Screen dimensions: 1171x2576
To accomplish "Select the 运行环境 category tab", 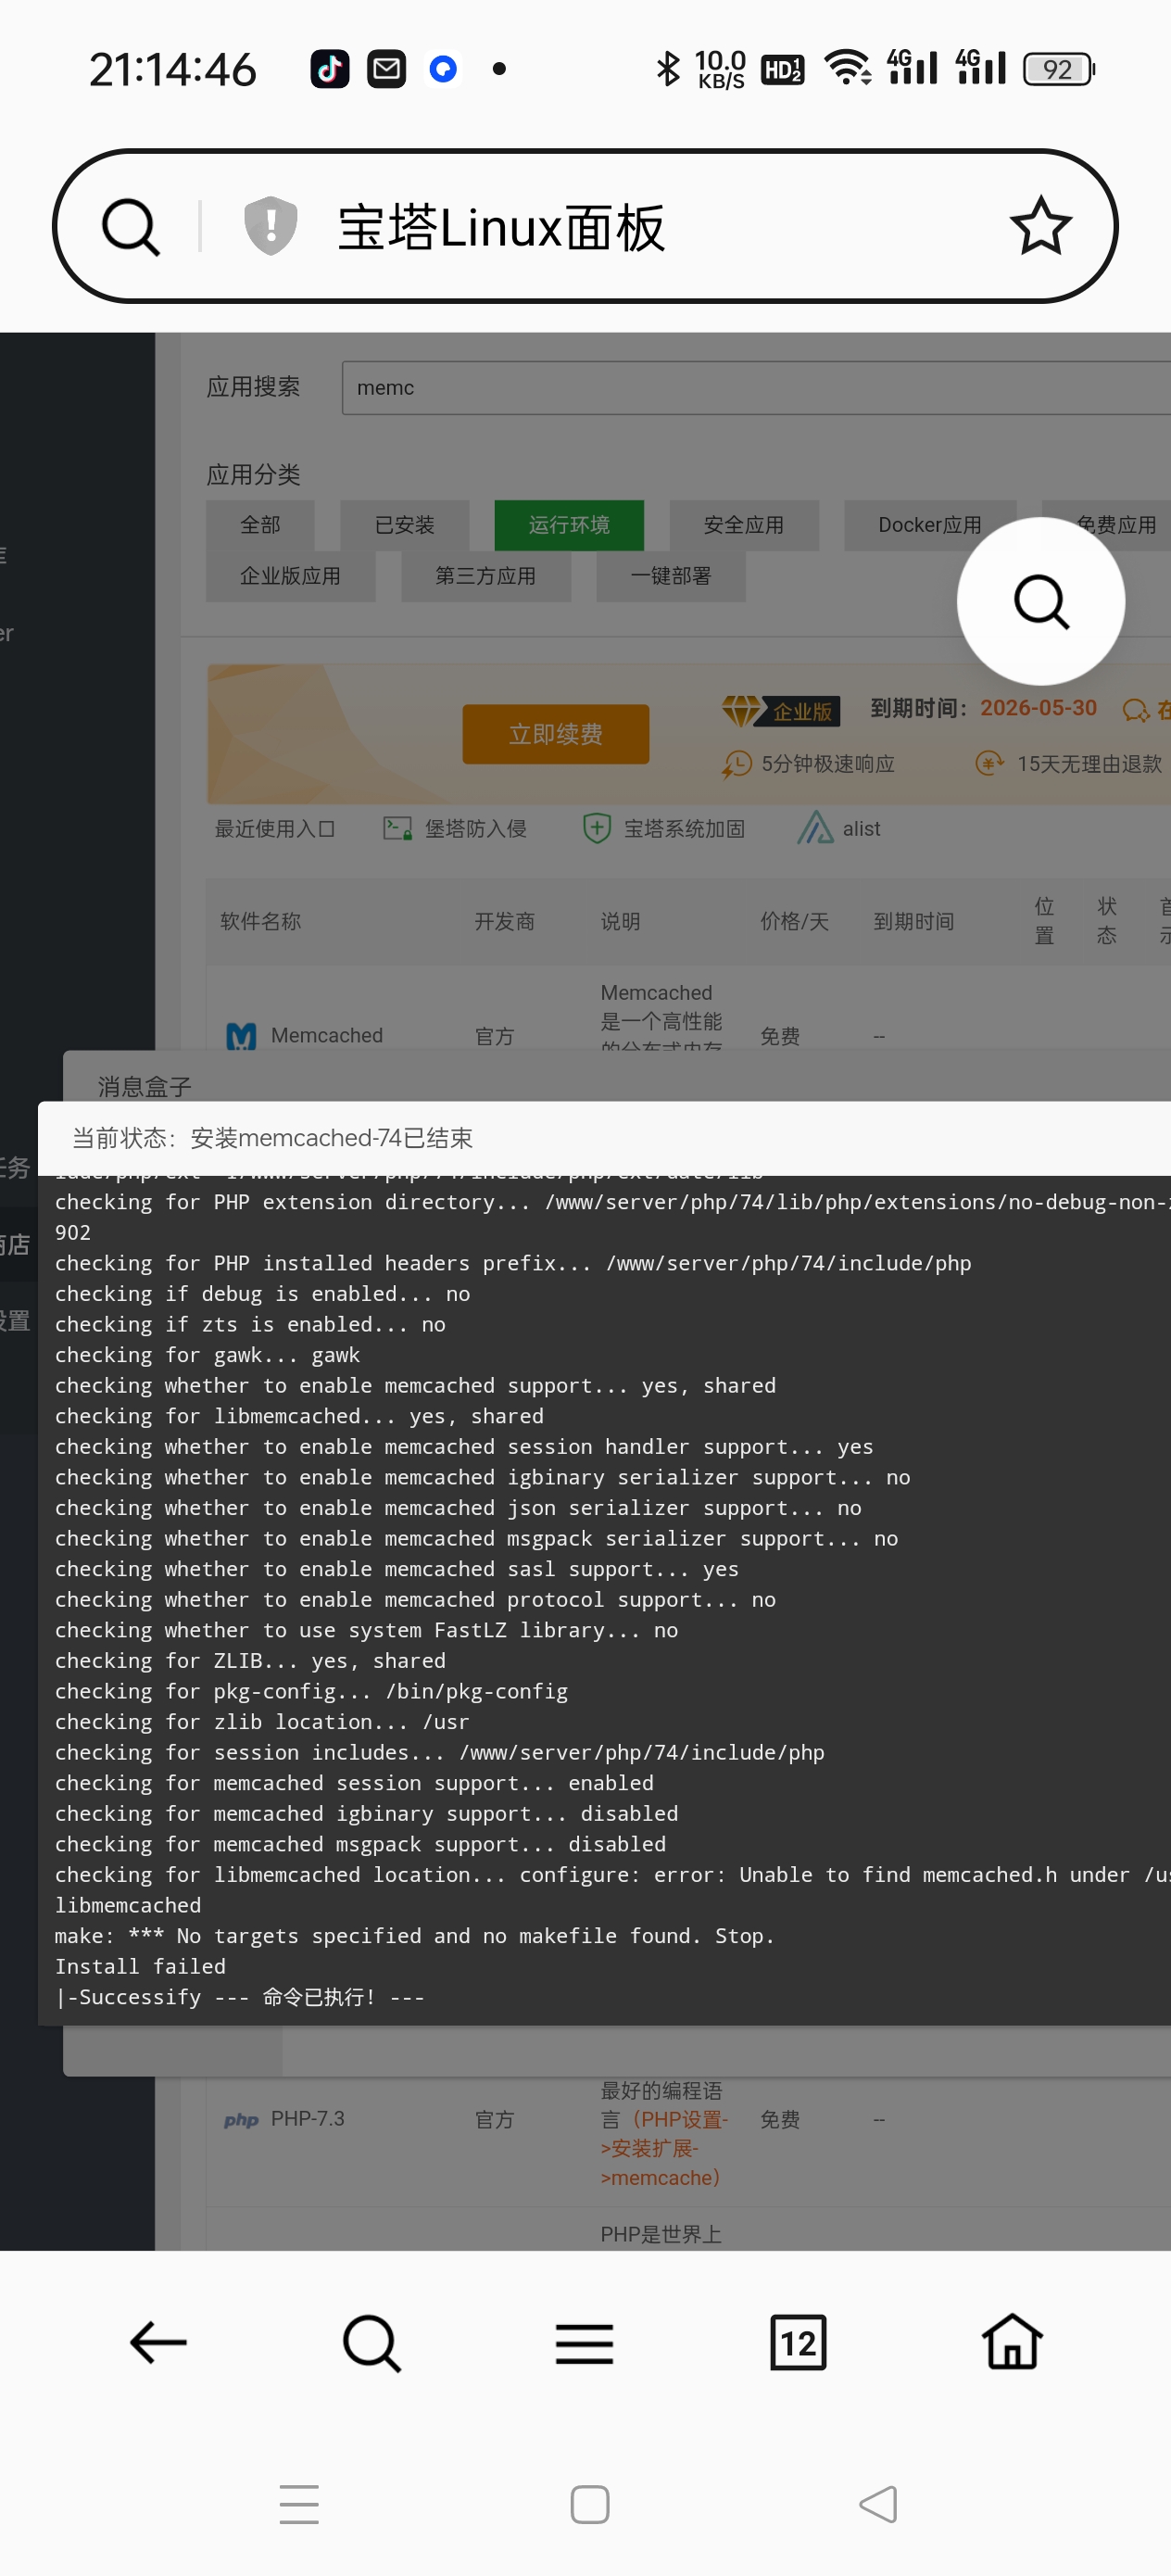I will click(x=569, y=525).
